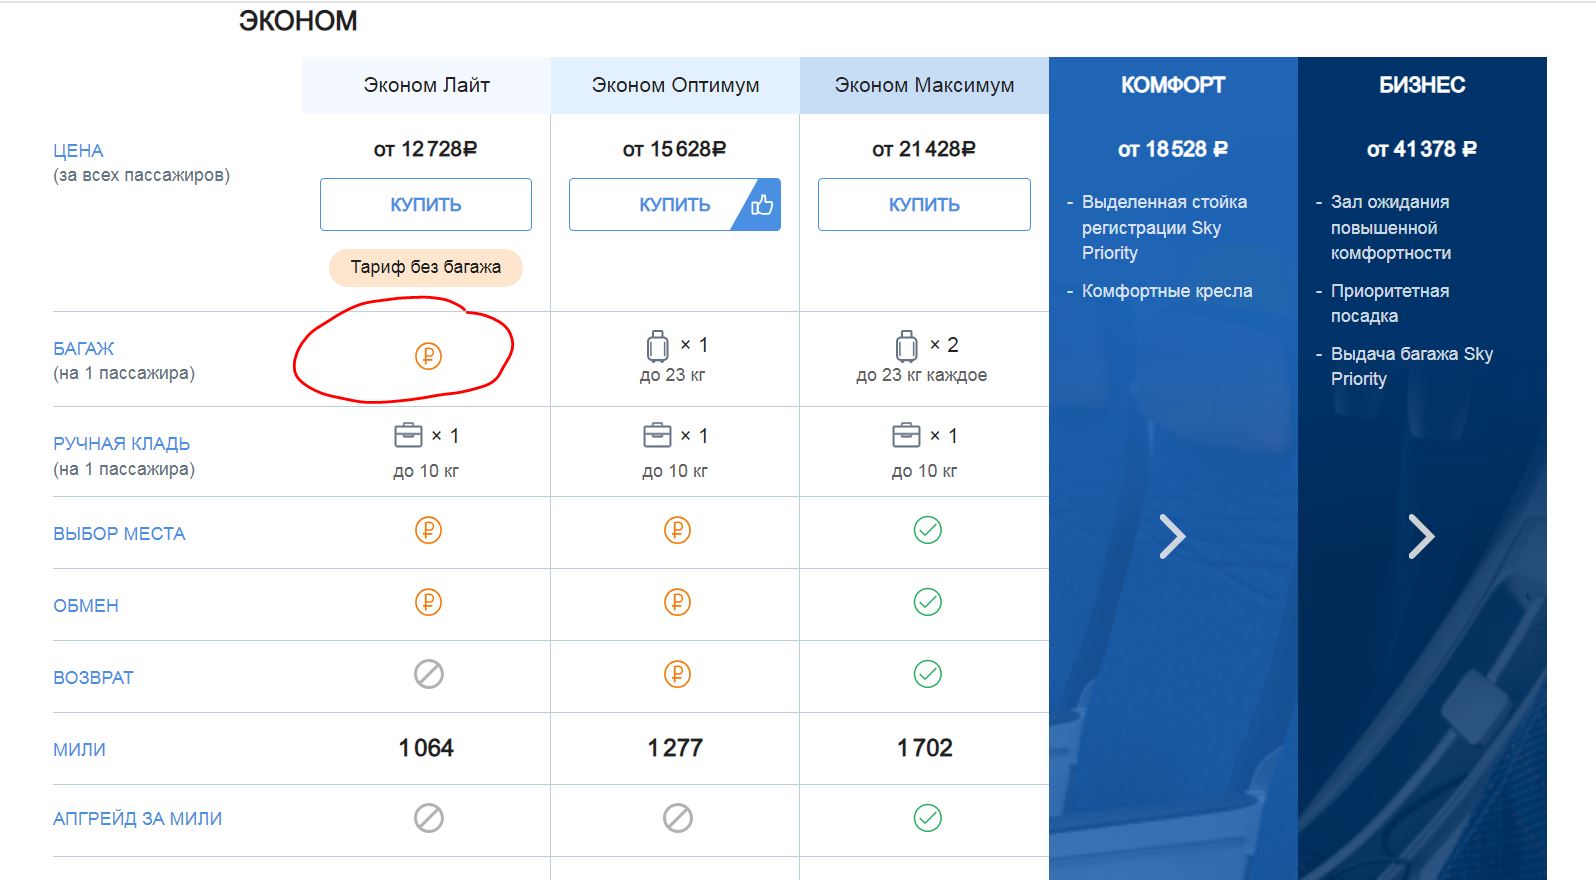Click 'Зал ожидания повышенной комфортности' text

coord(1391,227)
